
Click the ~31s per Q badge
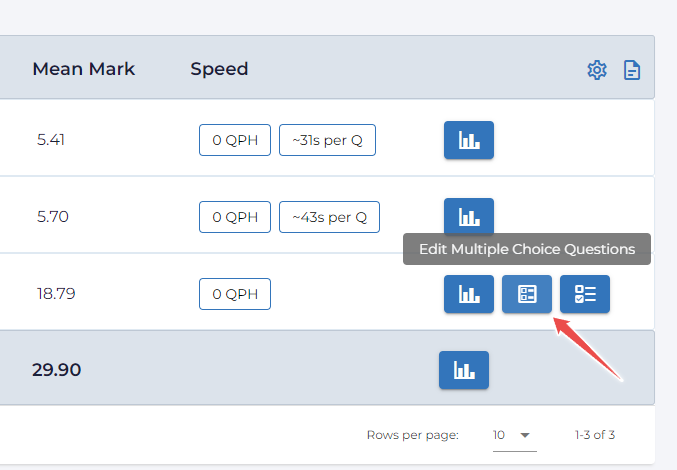pyautogui.click(x=327, y=140)
